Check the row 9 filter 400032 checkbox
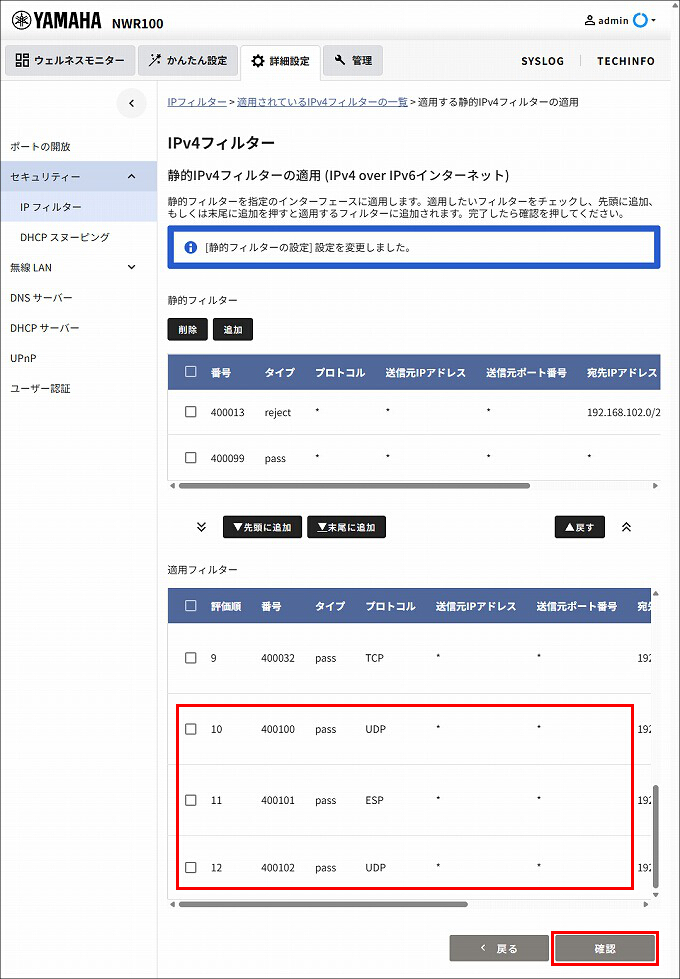The width and height of the screenshot is (680, 979). point(191,658)
